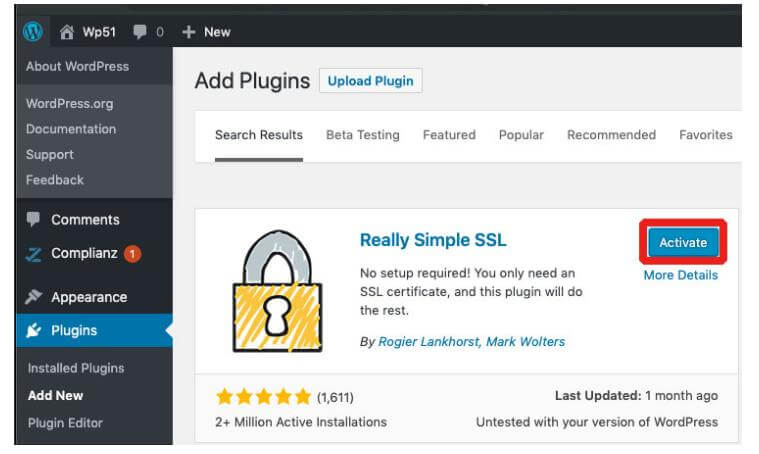Click the plus icon beside New
This screenshot has height=454, width=759.
[188, 32]
